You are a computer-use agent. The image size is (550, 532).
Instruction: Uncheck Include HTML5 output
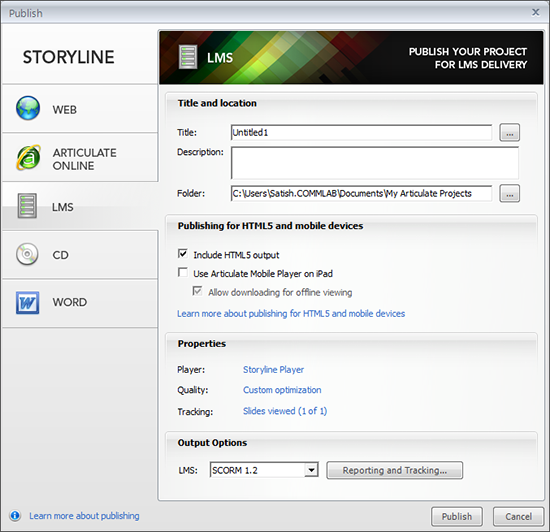[182, 254]
